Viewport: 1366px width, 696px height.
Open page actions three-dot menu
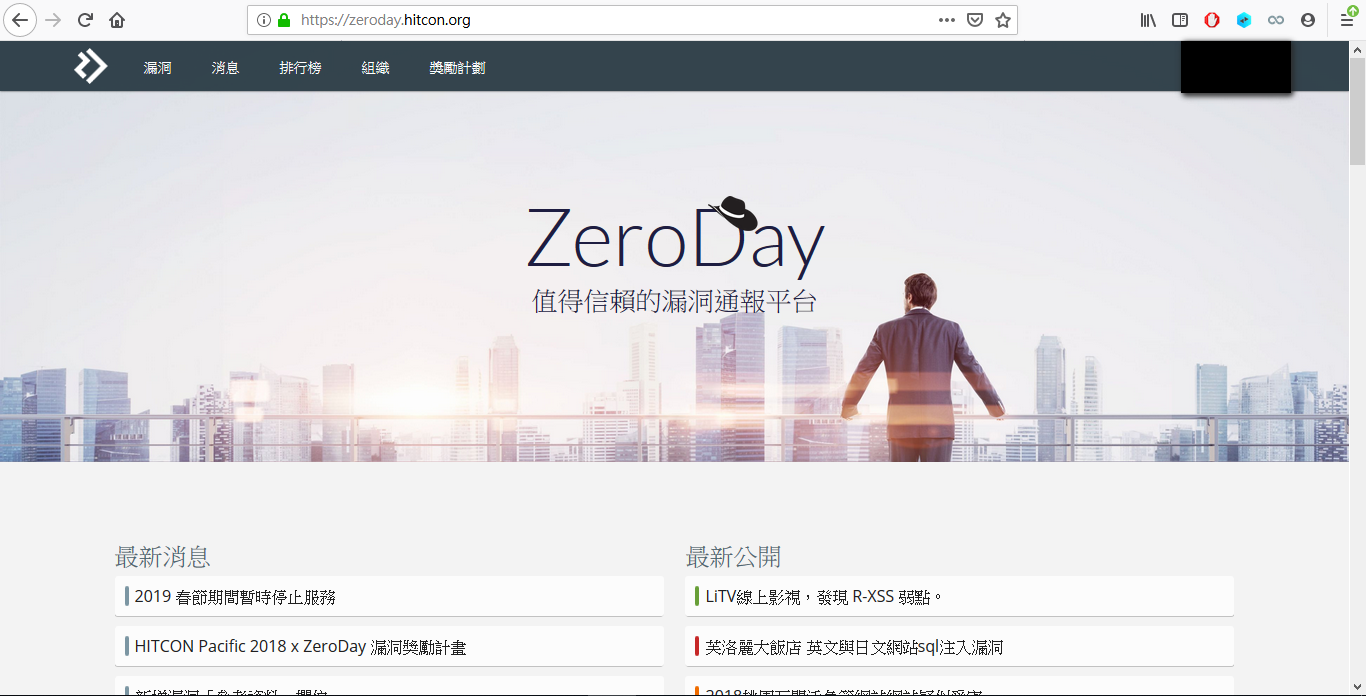point(947,20)
